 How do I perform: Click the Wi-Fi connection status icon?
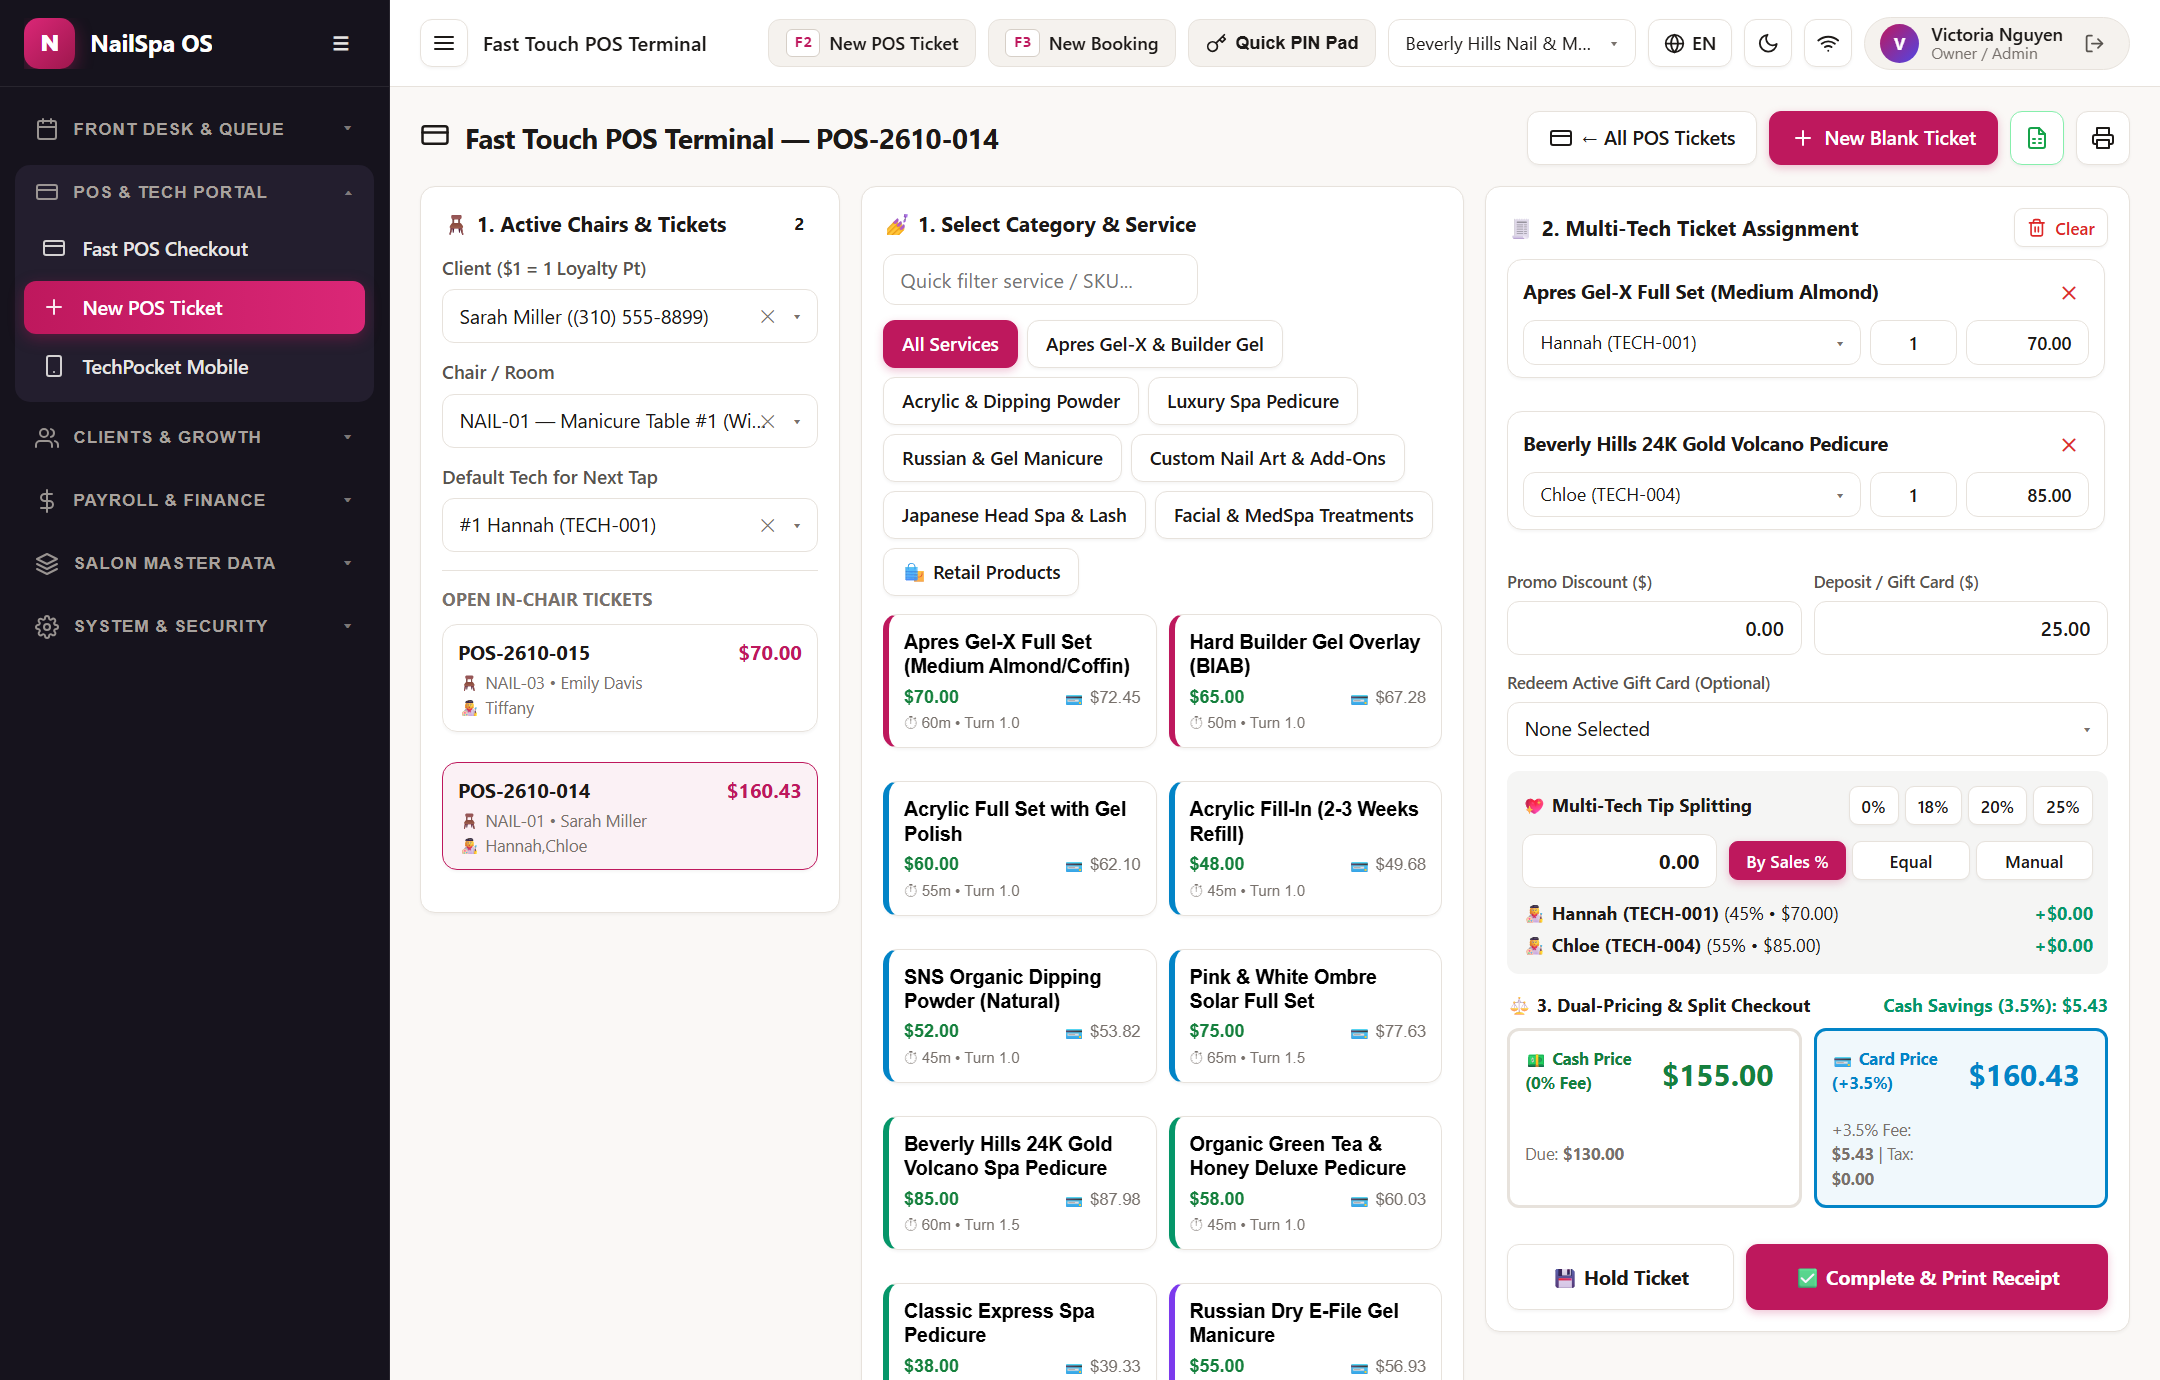click(1828, 43)
